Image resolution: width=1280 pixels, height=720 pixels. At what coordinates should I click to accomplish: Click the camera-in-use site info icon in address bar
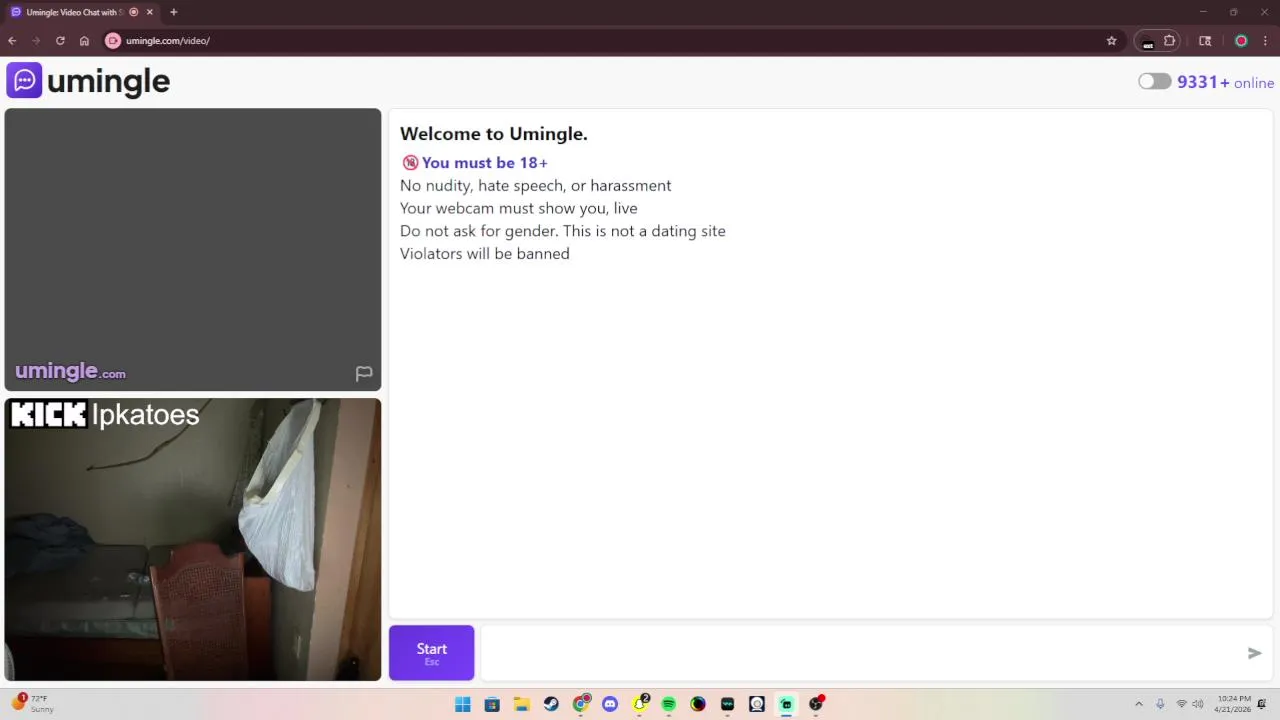pos(113,41)
